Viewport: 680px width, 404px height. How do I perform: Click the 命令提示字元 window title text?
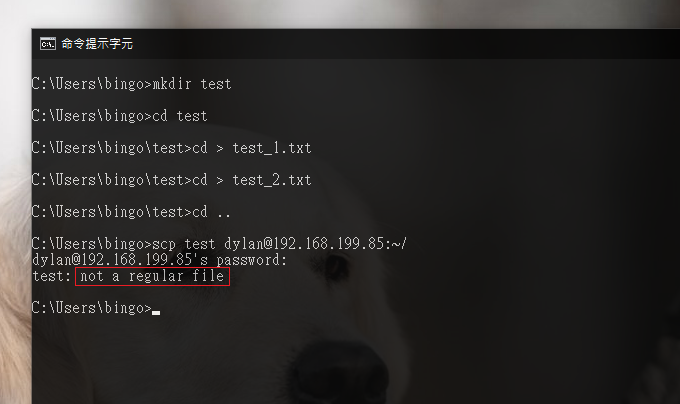point(97,44)
